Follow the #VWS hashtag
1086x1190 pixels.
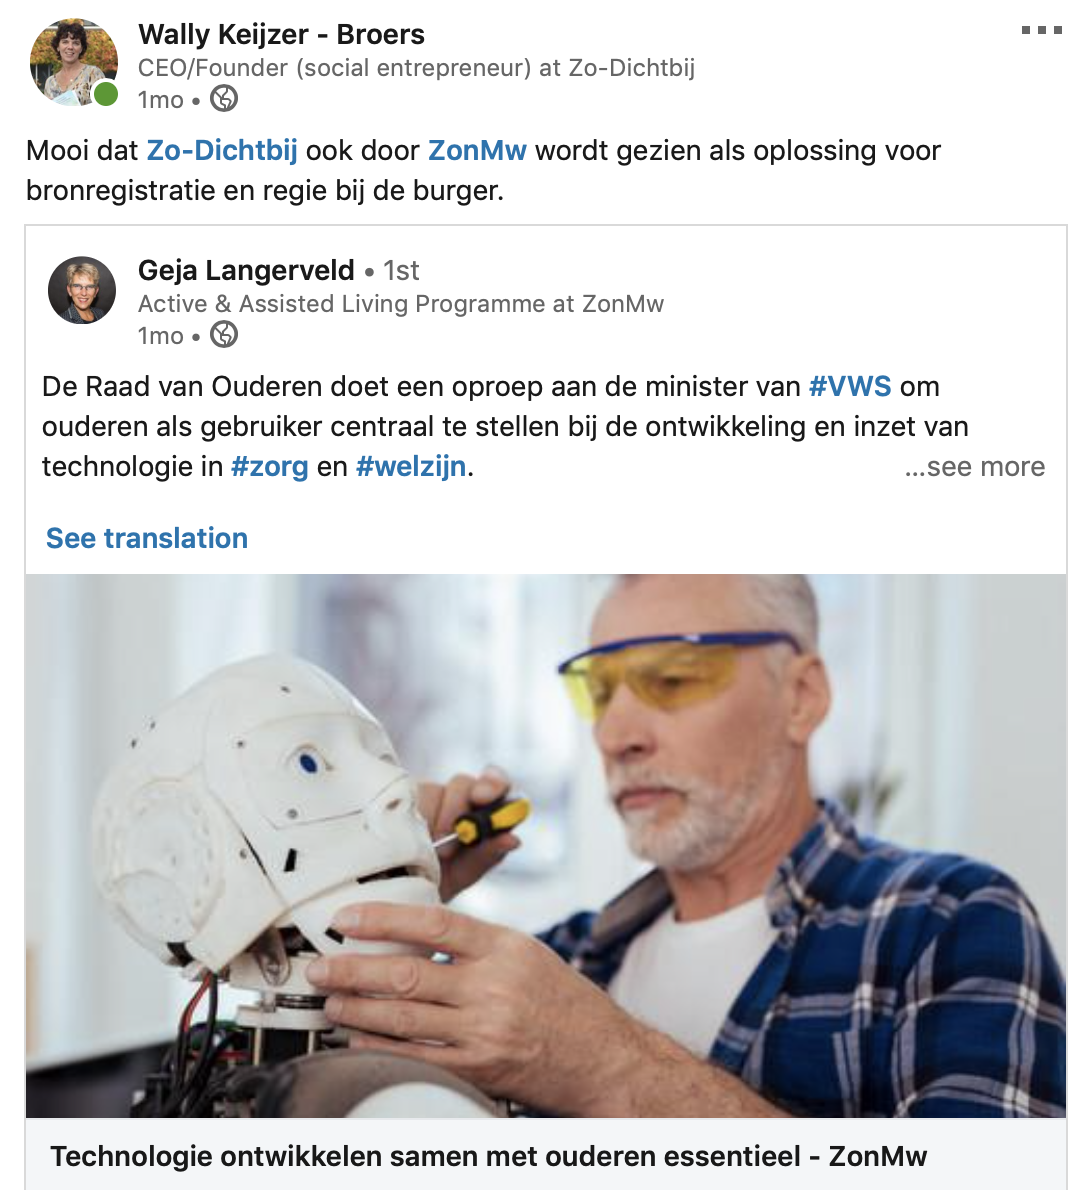point(849,386)
